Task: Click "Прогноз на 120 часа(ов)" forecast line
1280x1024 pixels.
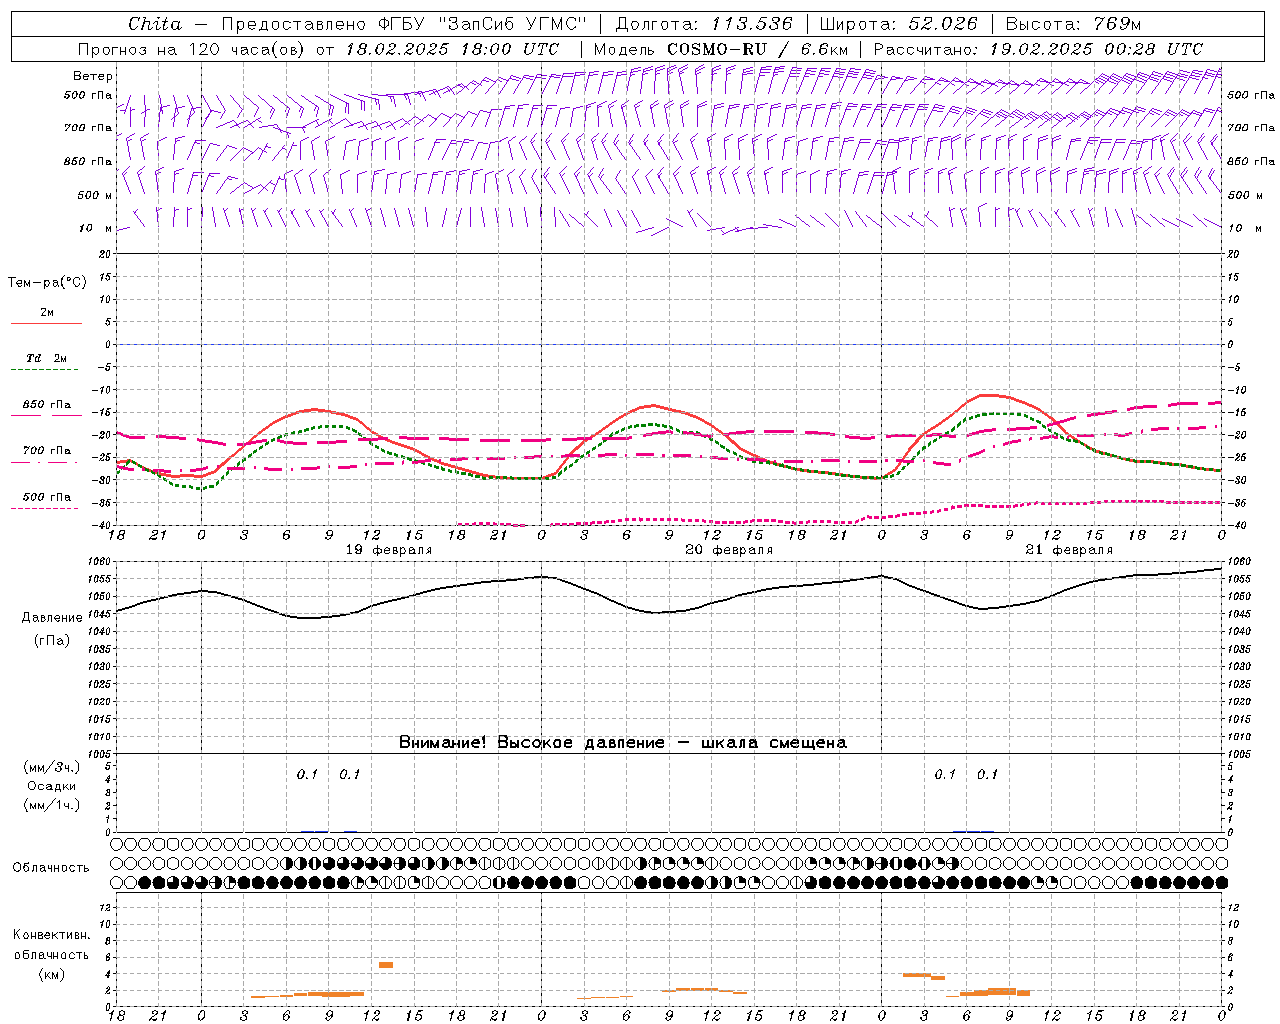Action: (x=193, y=49)
